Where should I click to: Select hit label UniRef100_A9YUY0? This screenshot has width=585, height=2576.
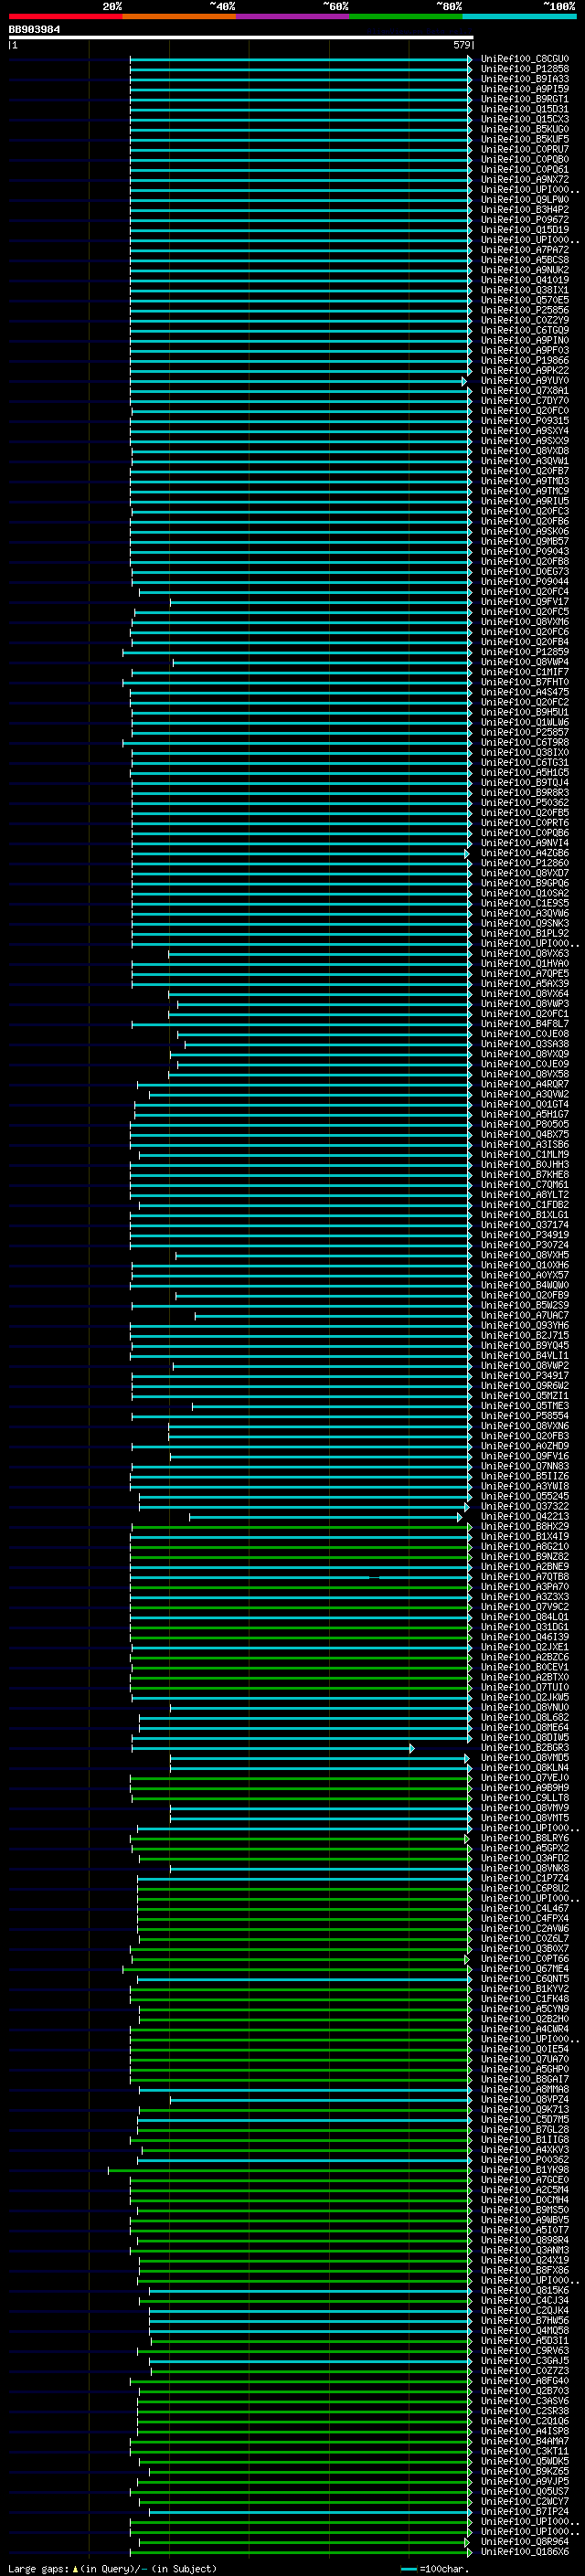tap(524, 381)
